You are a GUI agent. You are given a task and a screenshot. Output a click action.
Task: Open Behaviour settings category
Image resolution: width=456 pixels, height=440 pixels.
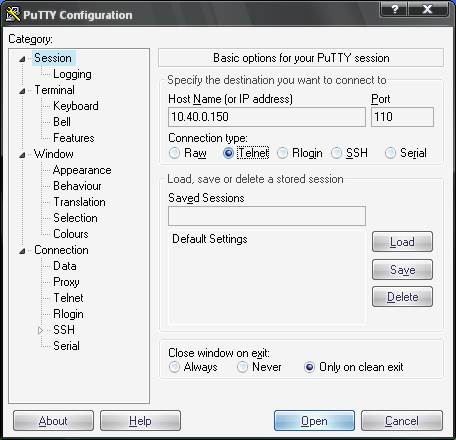click(x=77, y=186)
